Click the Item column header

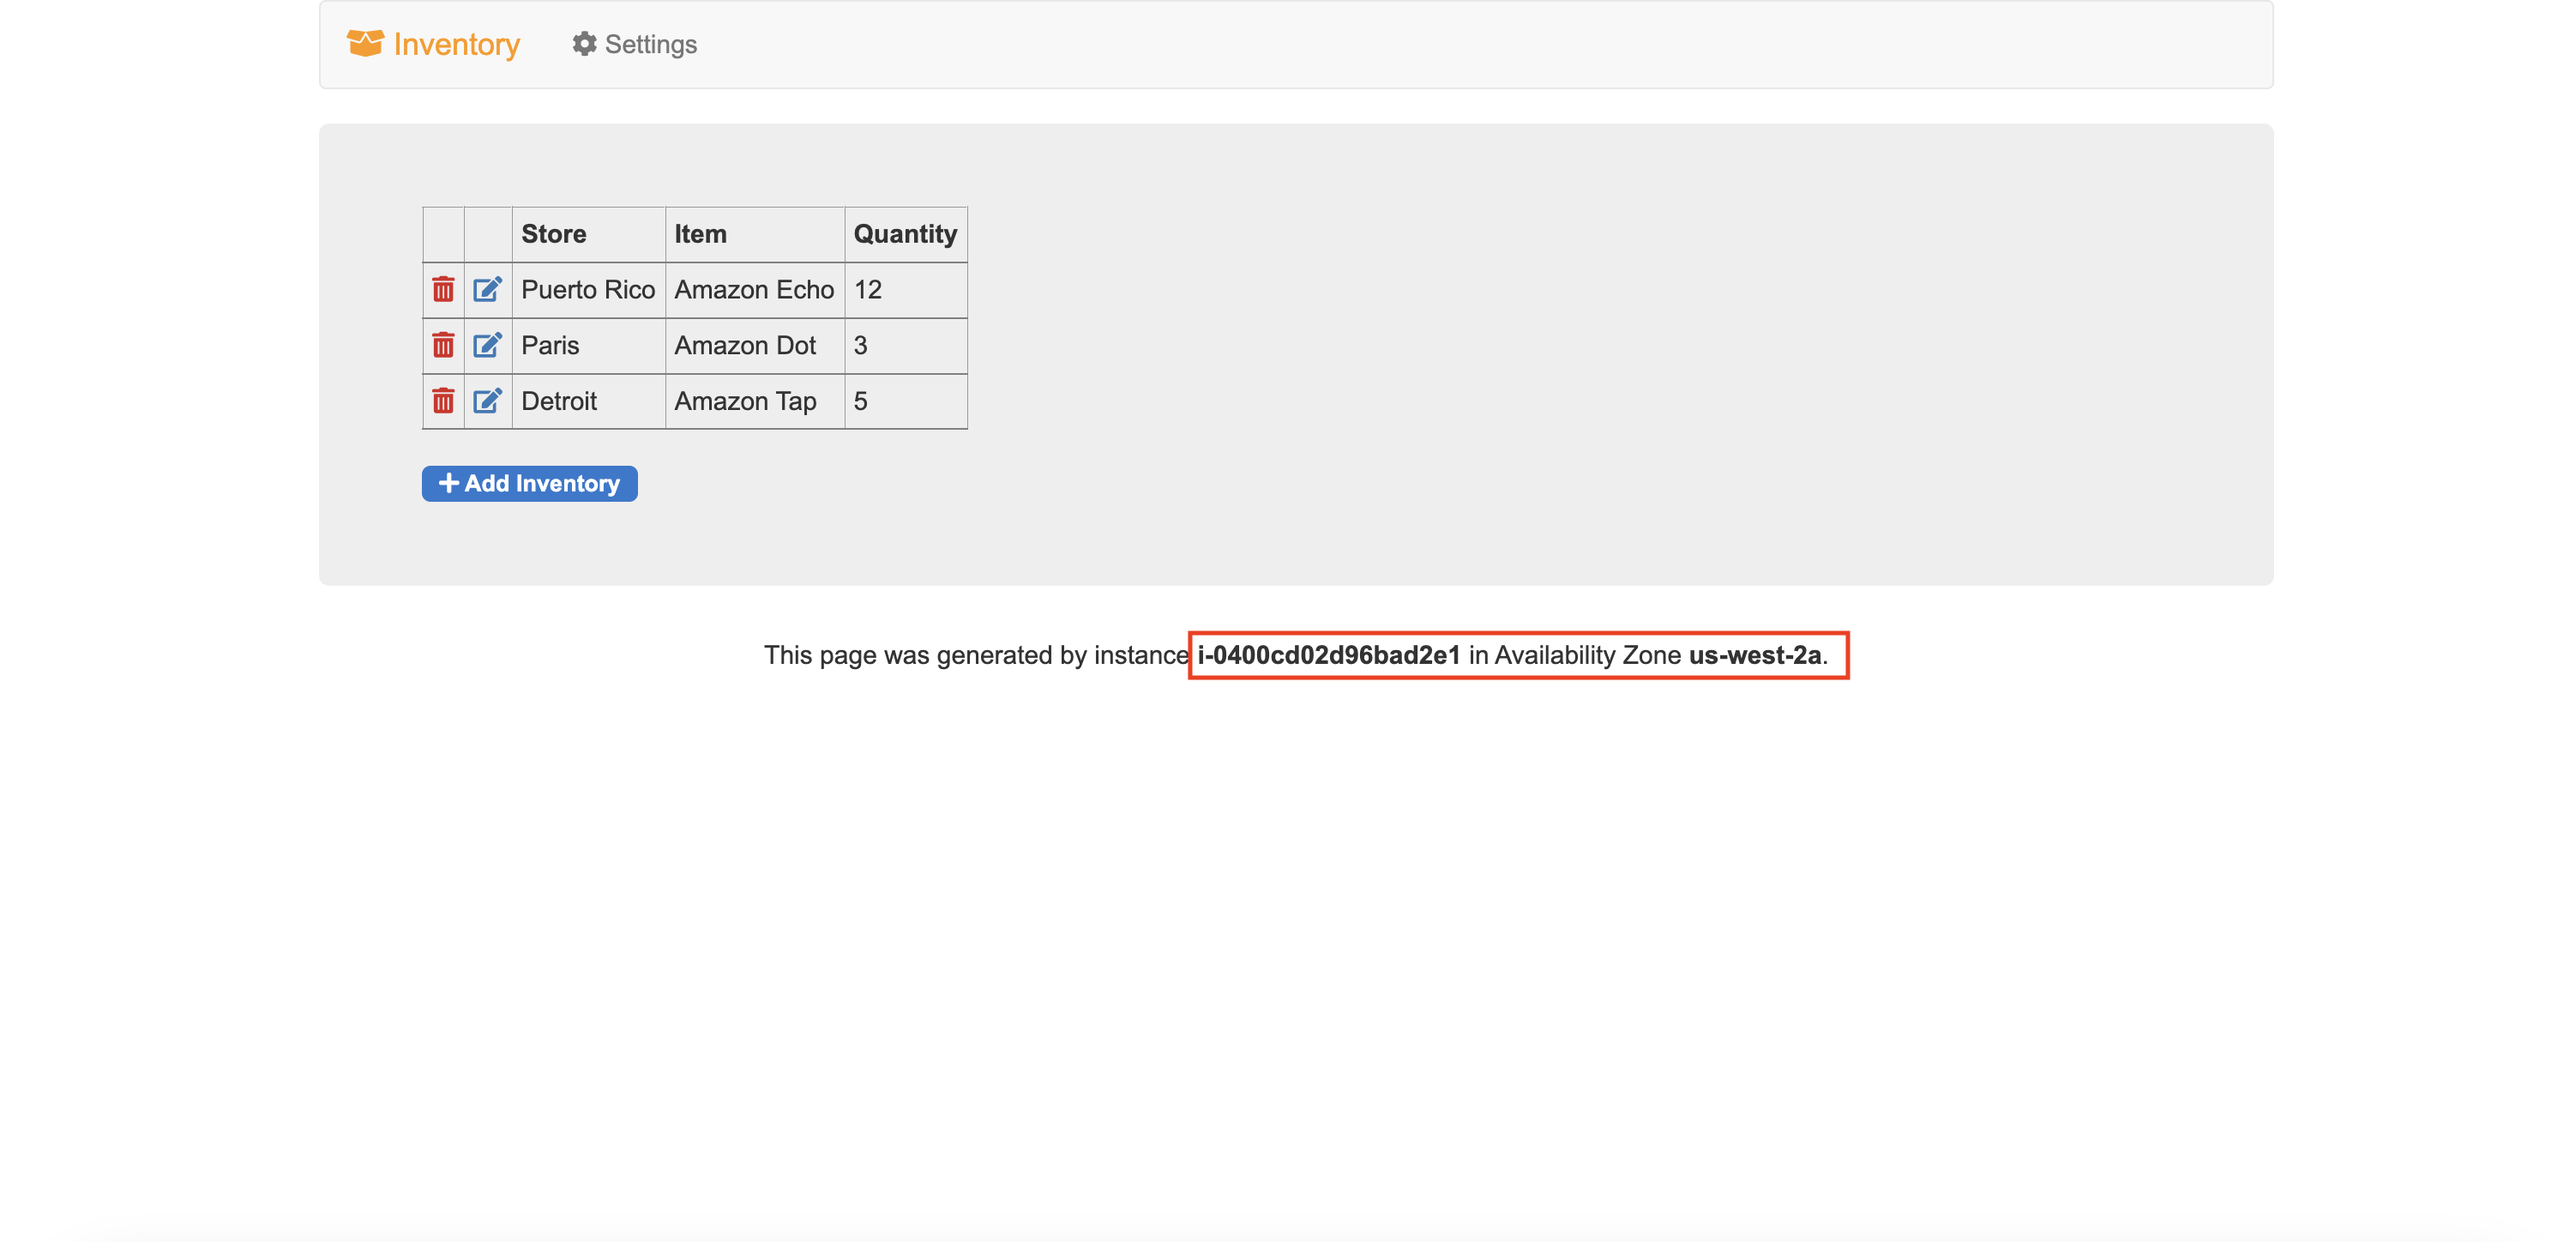pos(700,234)
